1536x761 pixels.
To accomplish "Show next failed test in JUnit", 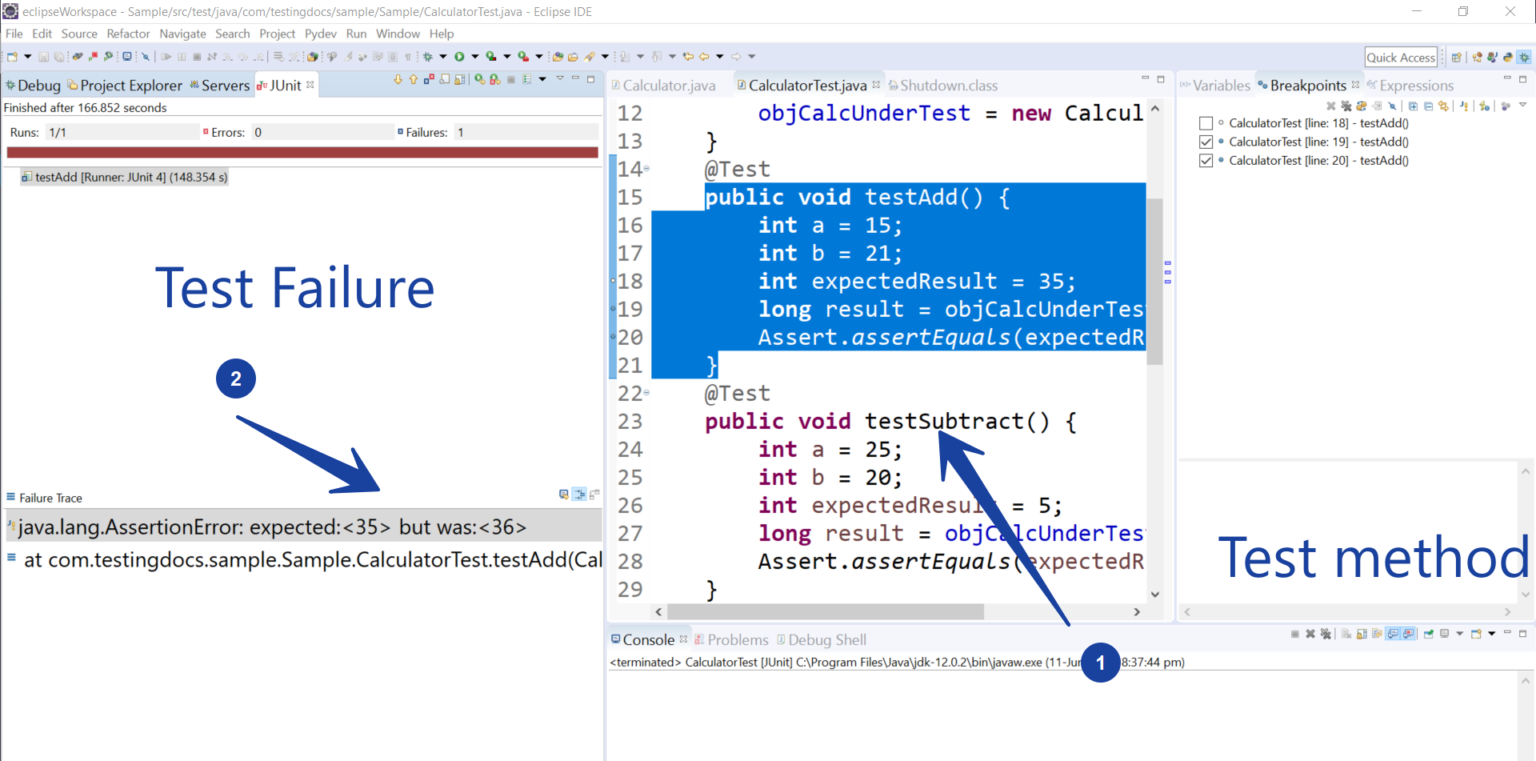I will [398, 79].
